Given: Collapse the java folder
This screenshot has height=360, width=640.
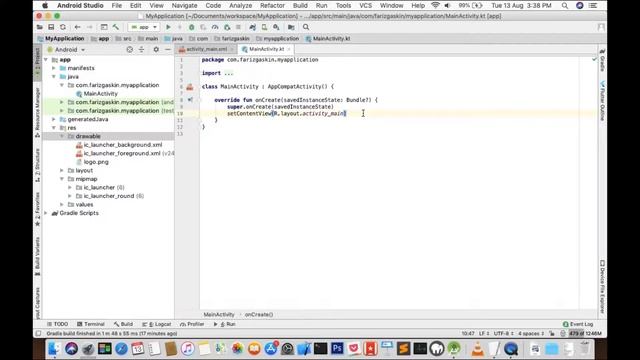Looking at the screenshot, I should 54,77.
